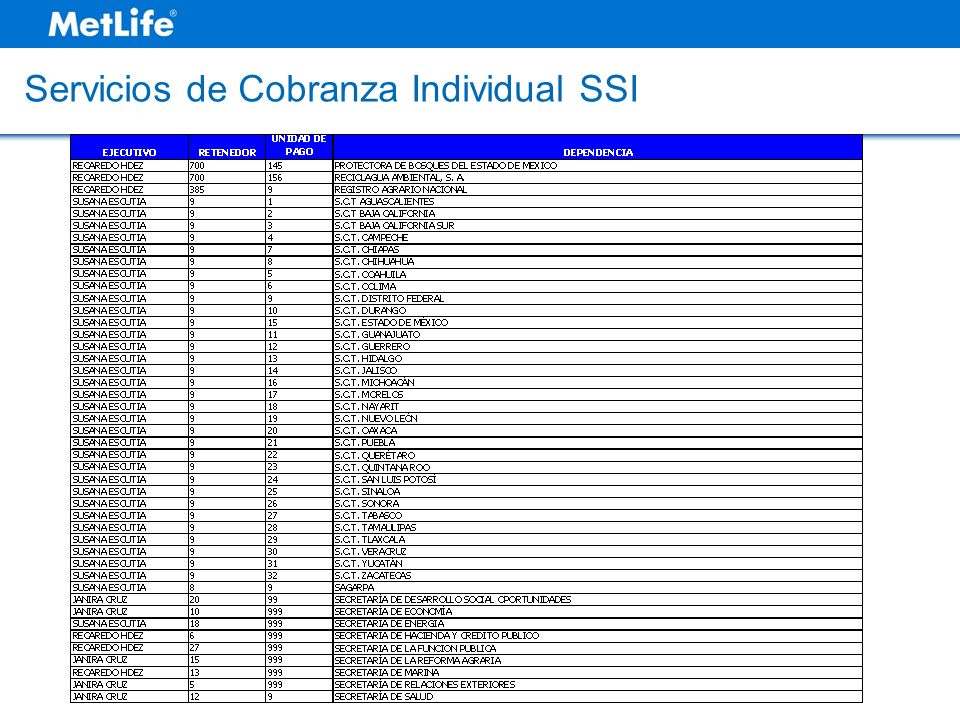Select S.C.T. COAHUILA cell
This screenshot has width=960, height=720.
coord(598,274)
